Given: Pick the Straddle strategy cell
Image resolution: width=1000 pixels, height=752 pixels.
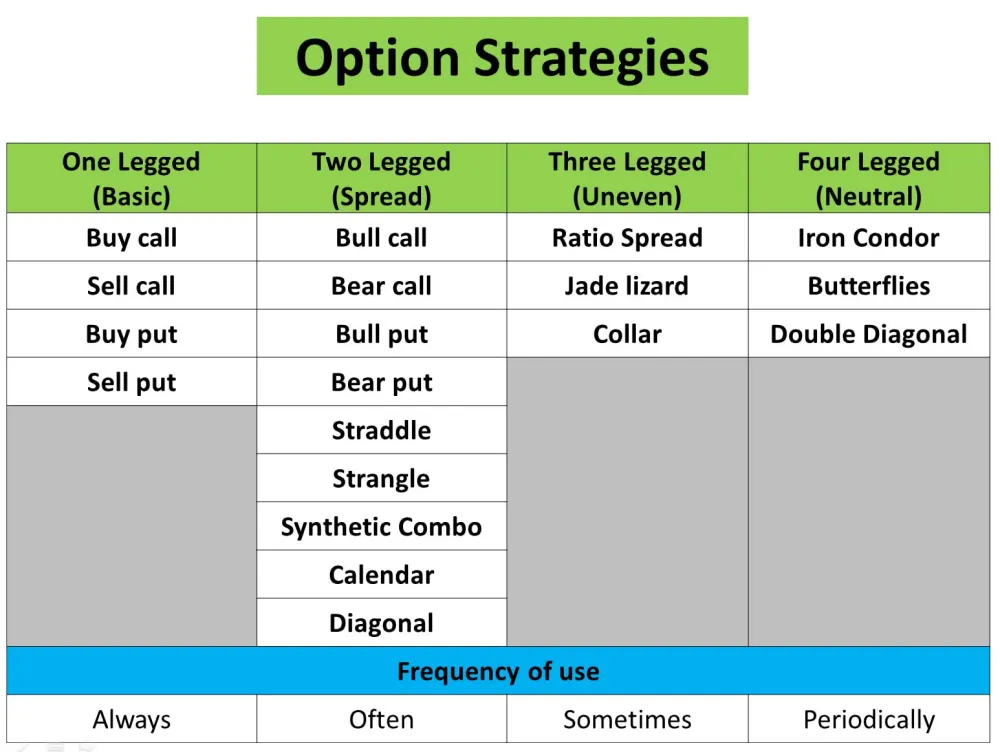Looking at the screenshot, I should [381, 430].
